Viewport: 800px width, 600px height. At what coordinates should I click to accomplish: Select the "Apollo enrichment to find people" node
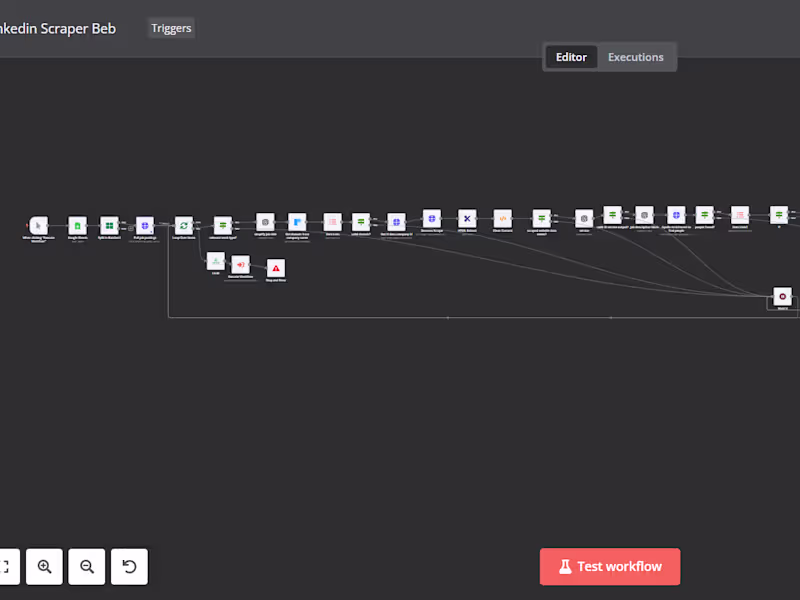(x=677, y=214)
